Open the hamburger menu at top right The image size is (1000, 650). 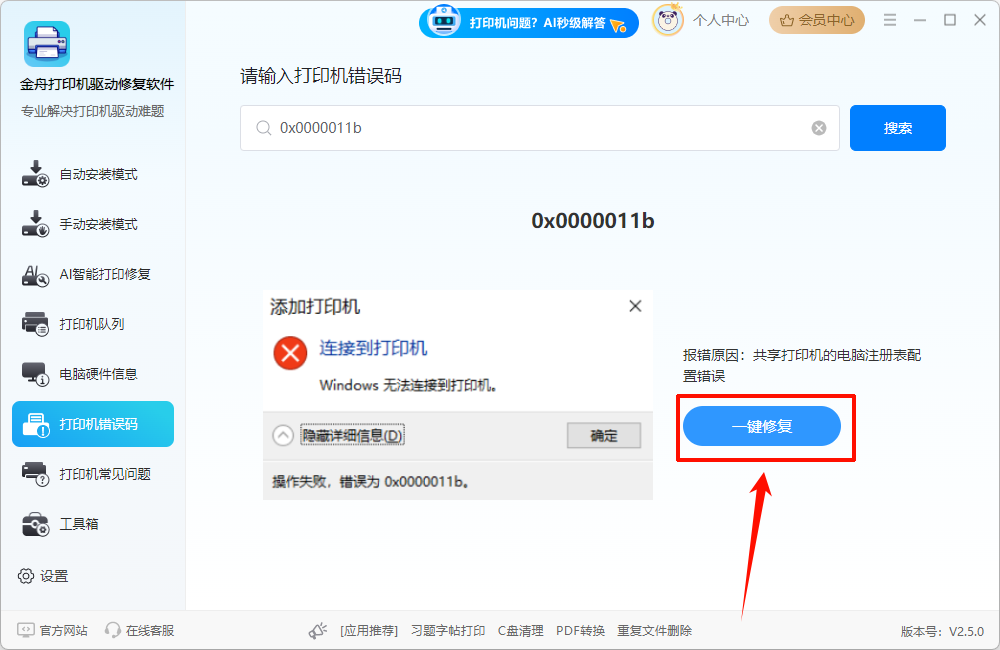[x=889, y=18]
